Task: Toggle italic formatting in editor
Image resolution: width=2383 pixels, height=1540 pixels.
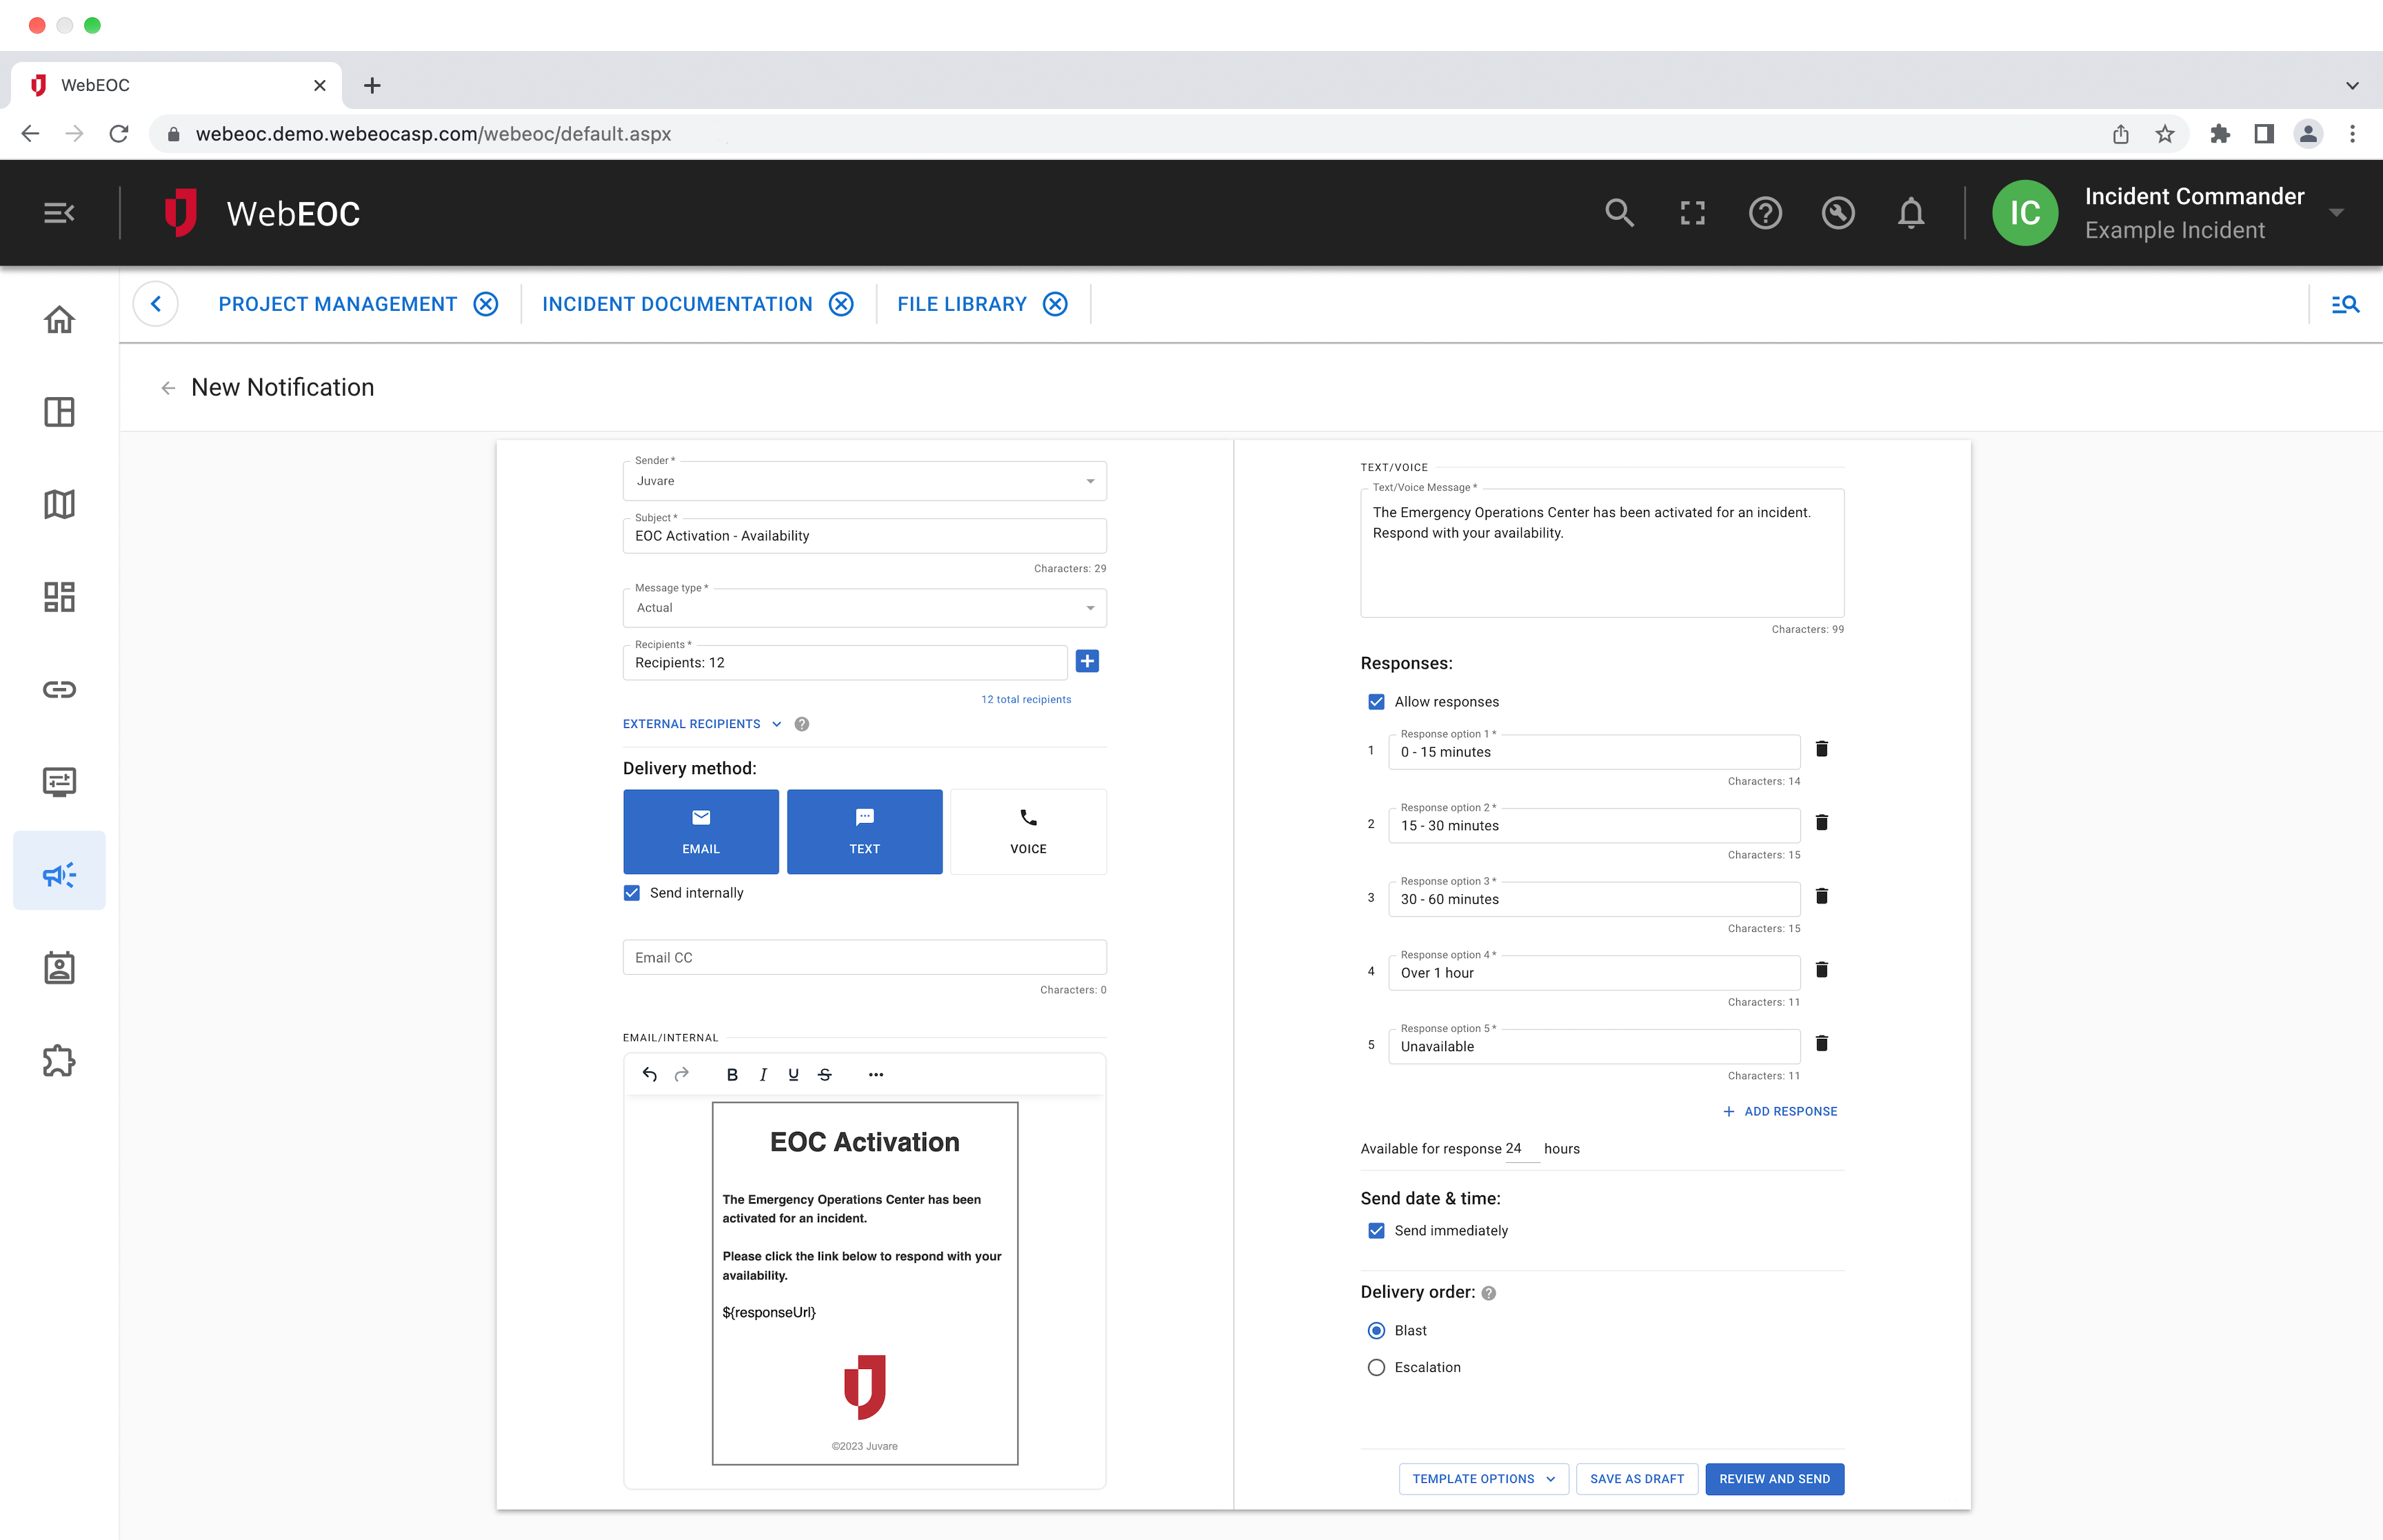Action: click(x=763, y=1074)
